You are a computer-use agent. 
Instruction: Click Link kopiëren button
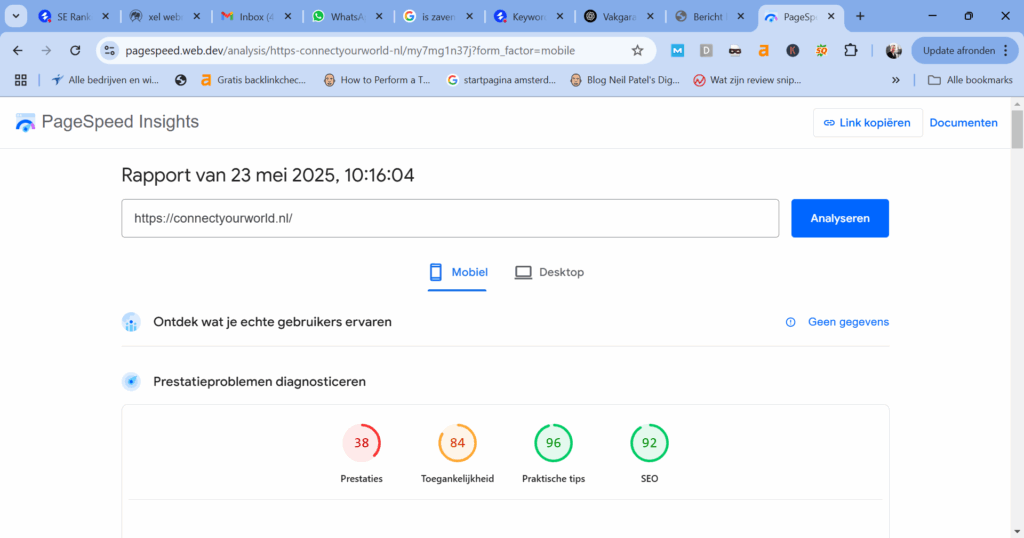(x=867, y=123)
